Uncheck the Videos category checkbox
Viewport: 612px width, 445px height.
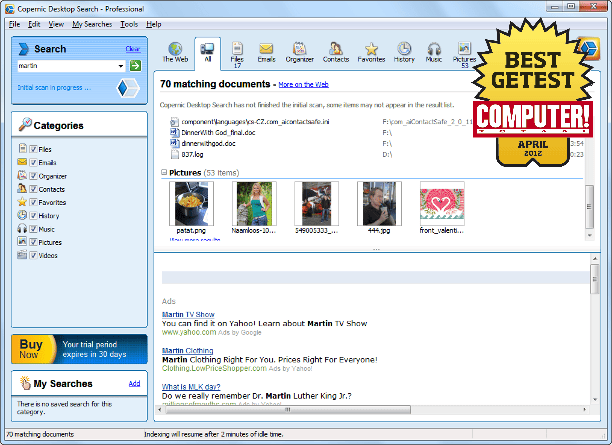click(x=34, y=255)
